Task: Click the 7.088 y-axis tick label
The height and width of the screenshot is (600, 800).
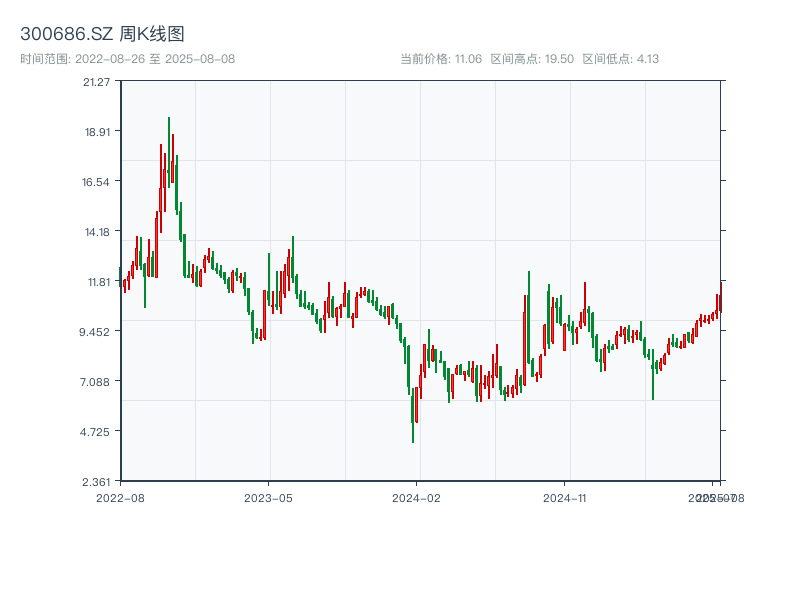Action: (97, 382)
